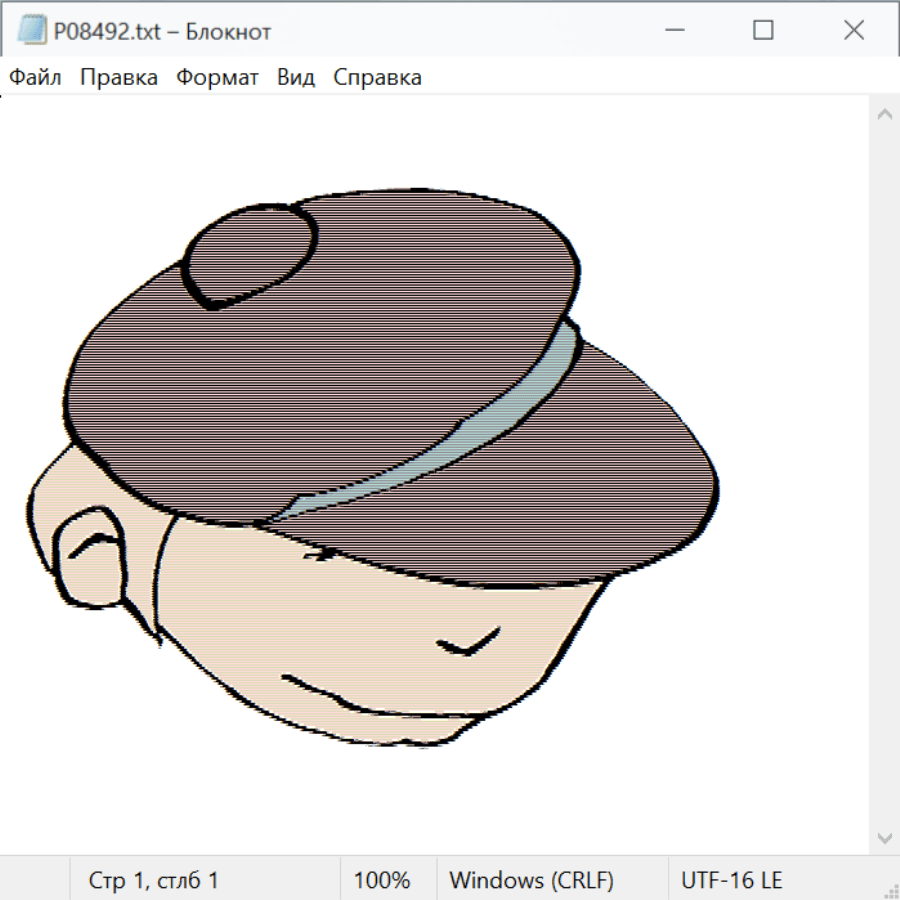Maximize the Блокнот window
Viewport: 900px width, 900px height.
[x=763, y=31]
